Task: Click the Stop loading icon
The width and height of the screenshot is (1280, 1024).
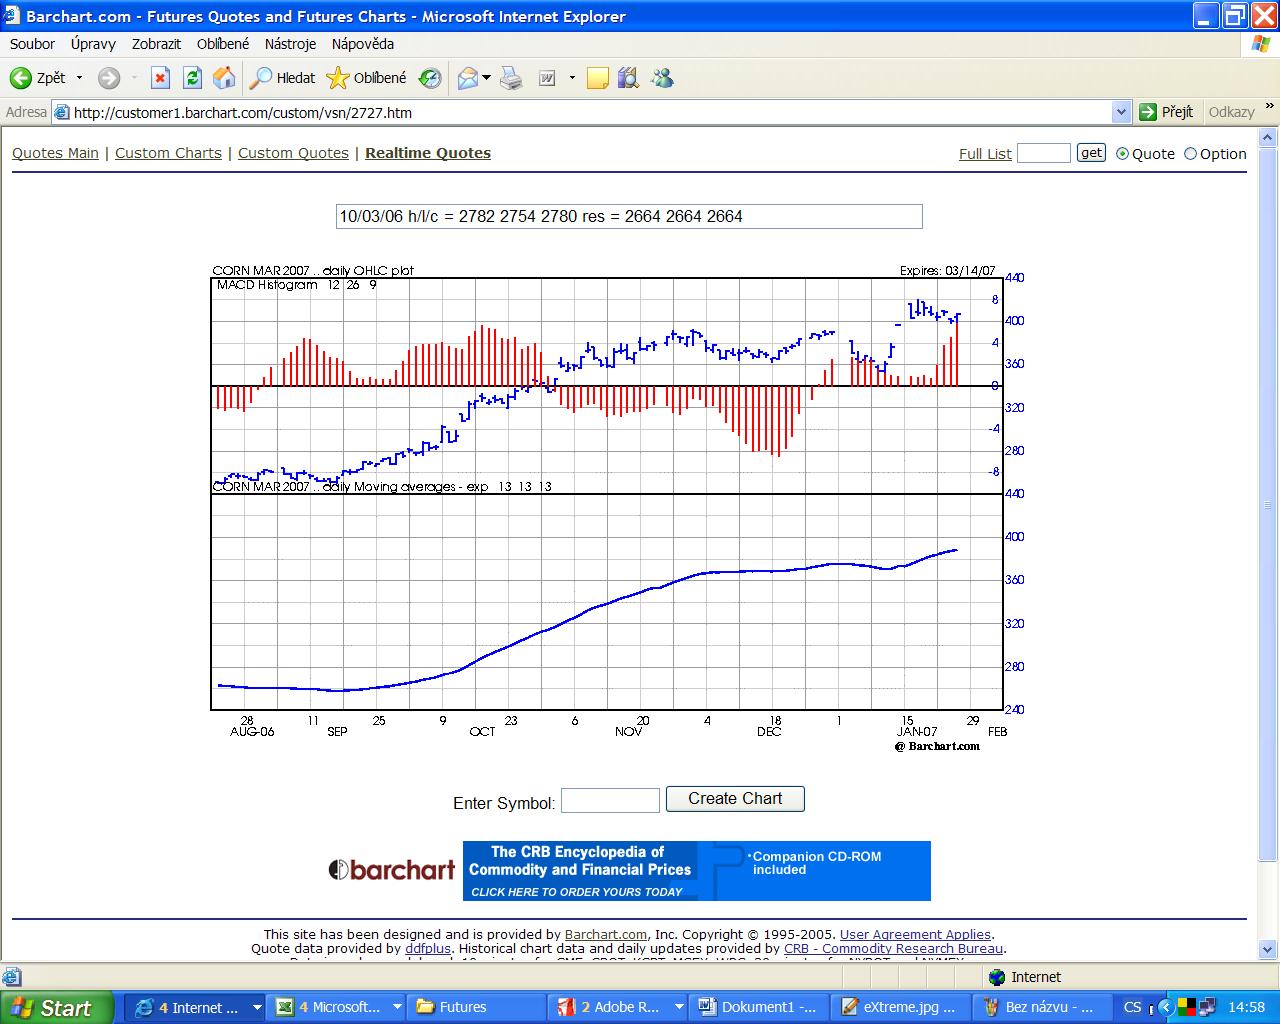Action: (160, 78)
